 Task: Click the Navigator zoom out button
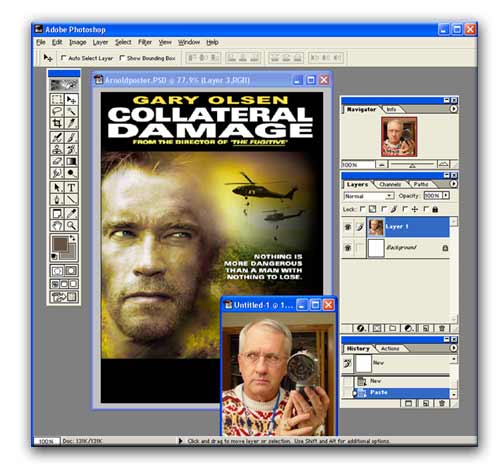click(x=382, y=164)
